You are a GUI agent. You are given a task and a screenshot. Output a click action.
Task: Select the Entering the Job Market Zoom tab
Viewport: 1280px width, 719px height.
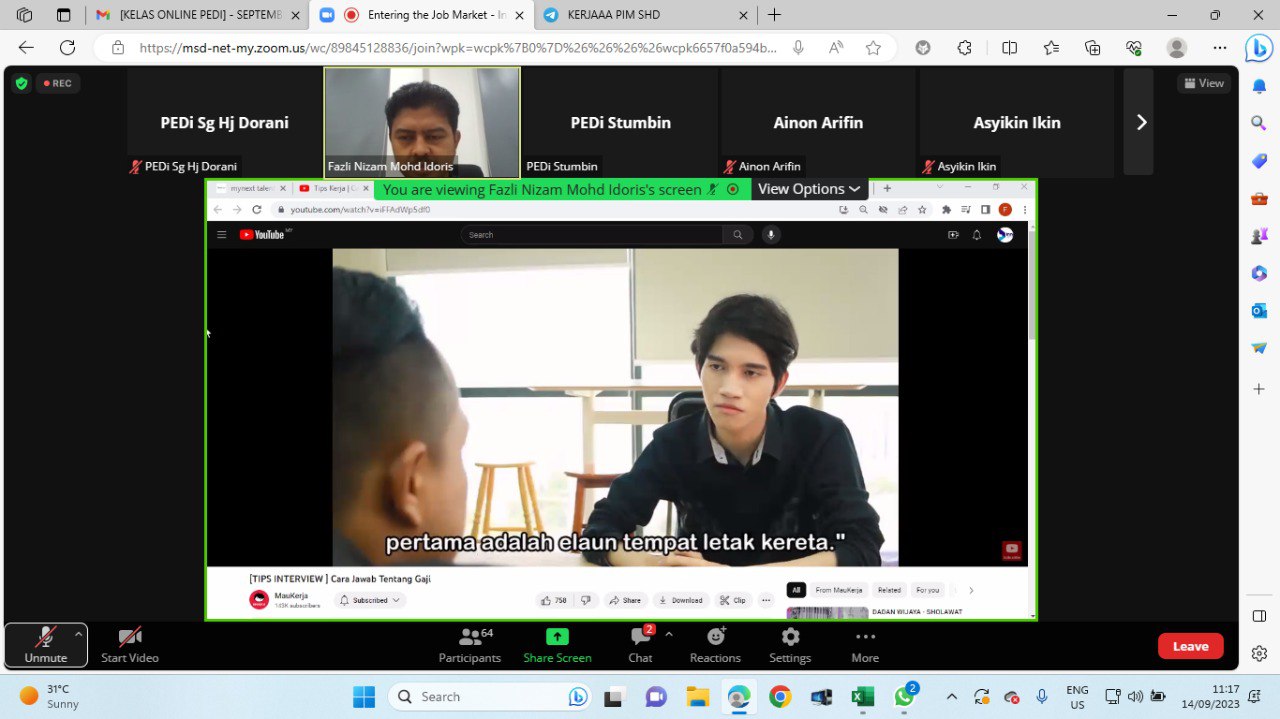(x=422, y=15)
